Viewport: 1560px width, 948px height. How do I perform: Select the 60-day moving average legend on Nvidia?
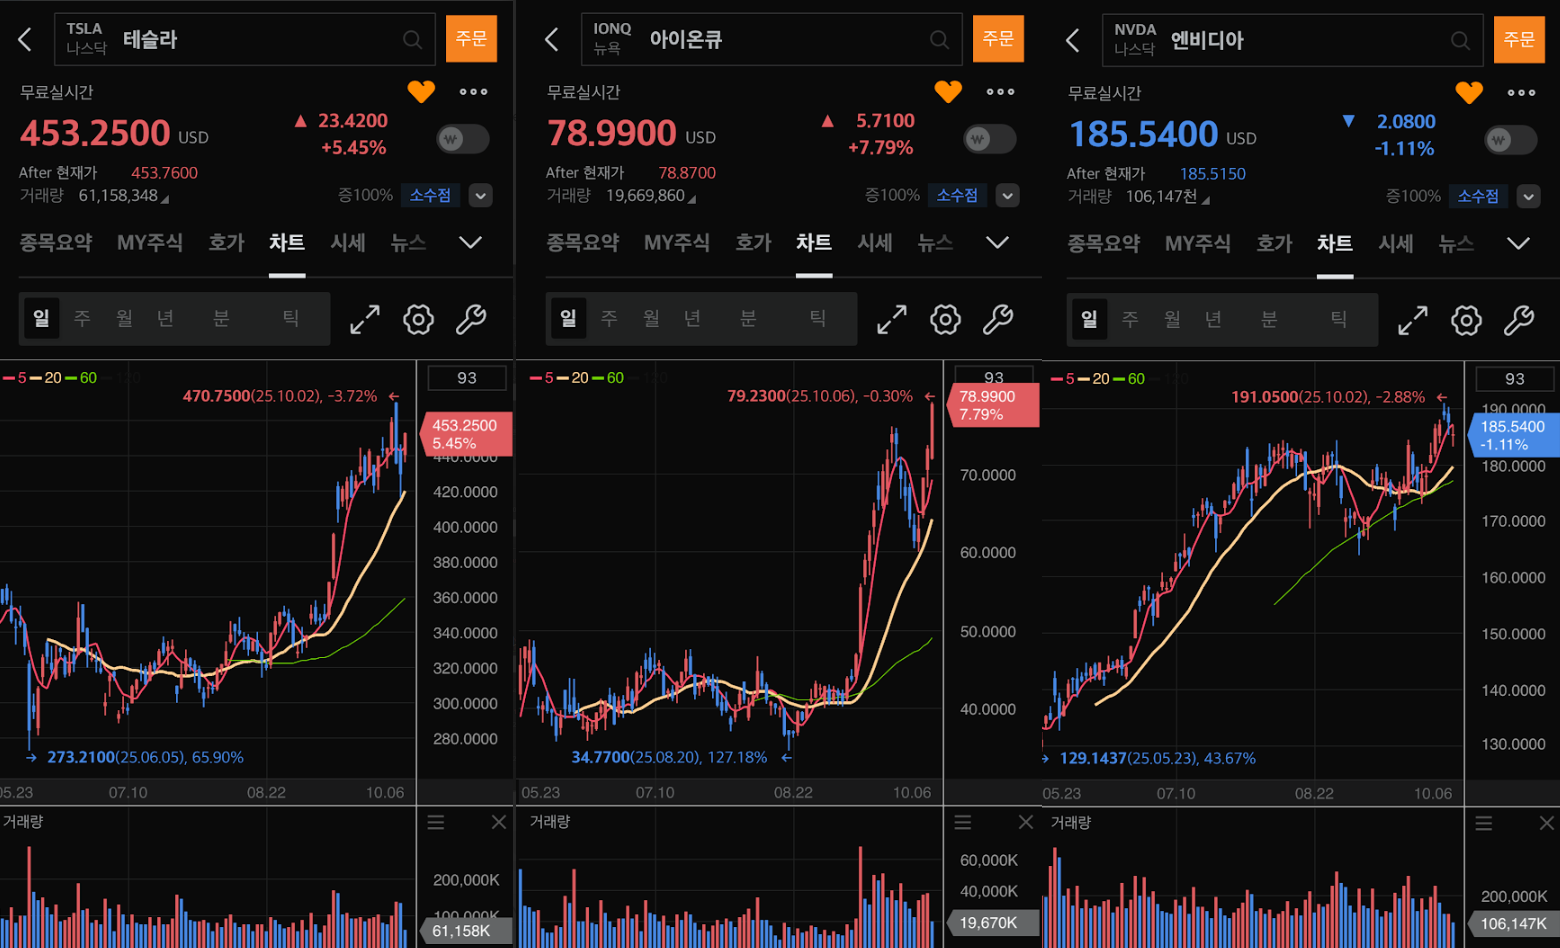1129,379
